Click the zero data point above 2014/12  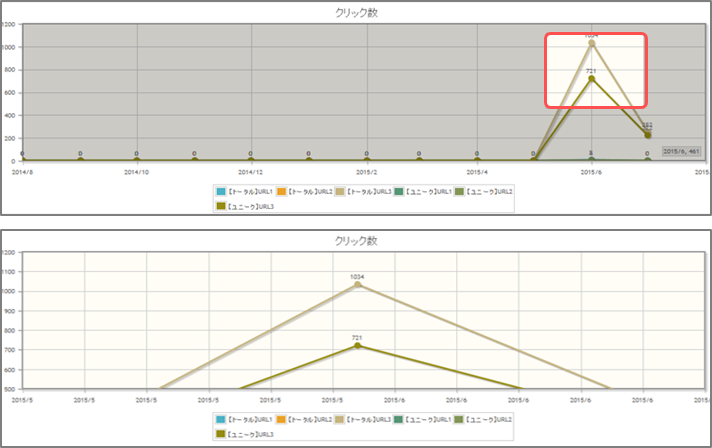[251, 160]
